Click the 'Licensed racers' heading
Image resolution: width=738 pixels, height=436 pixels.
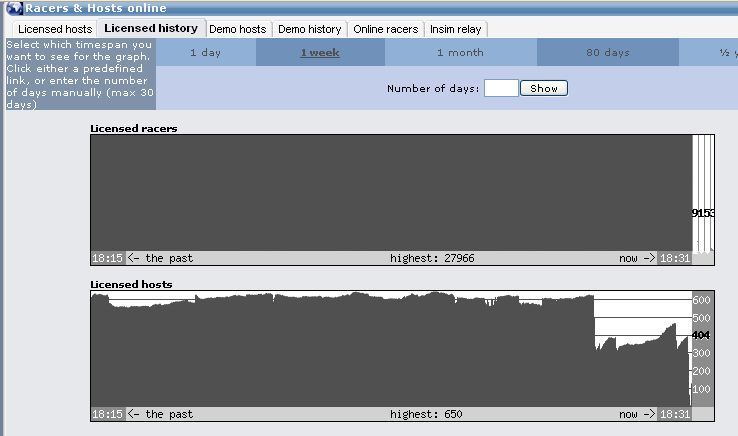pyautogui.click(x=134, y=129)
